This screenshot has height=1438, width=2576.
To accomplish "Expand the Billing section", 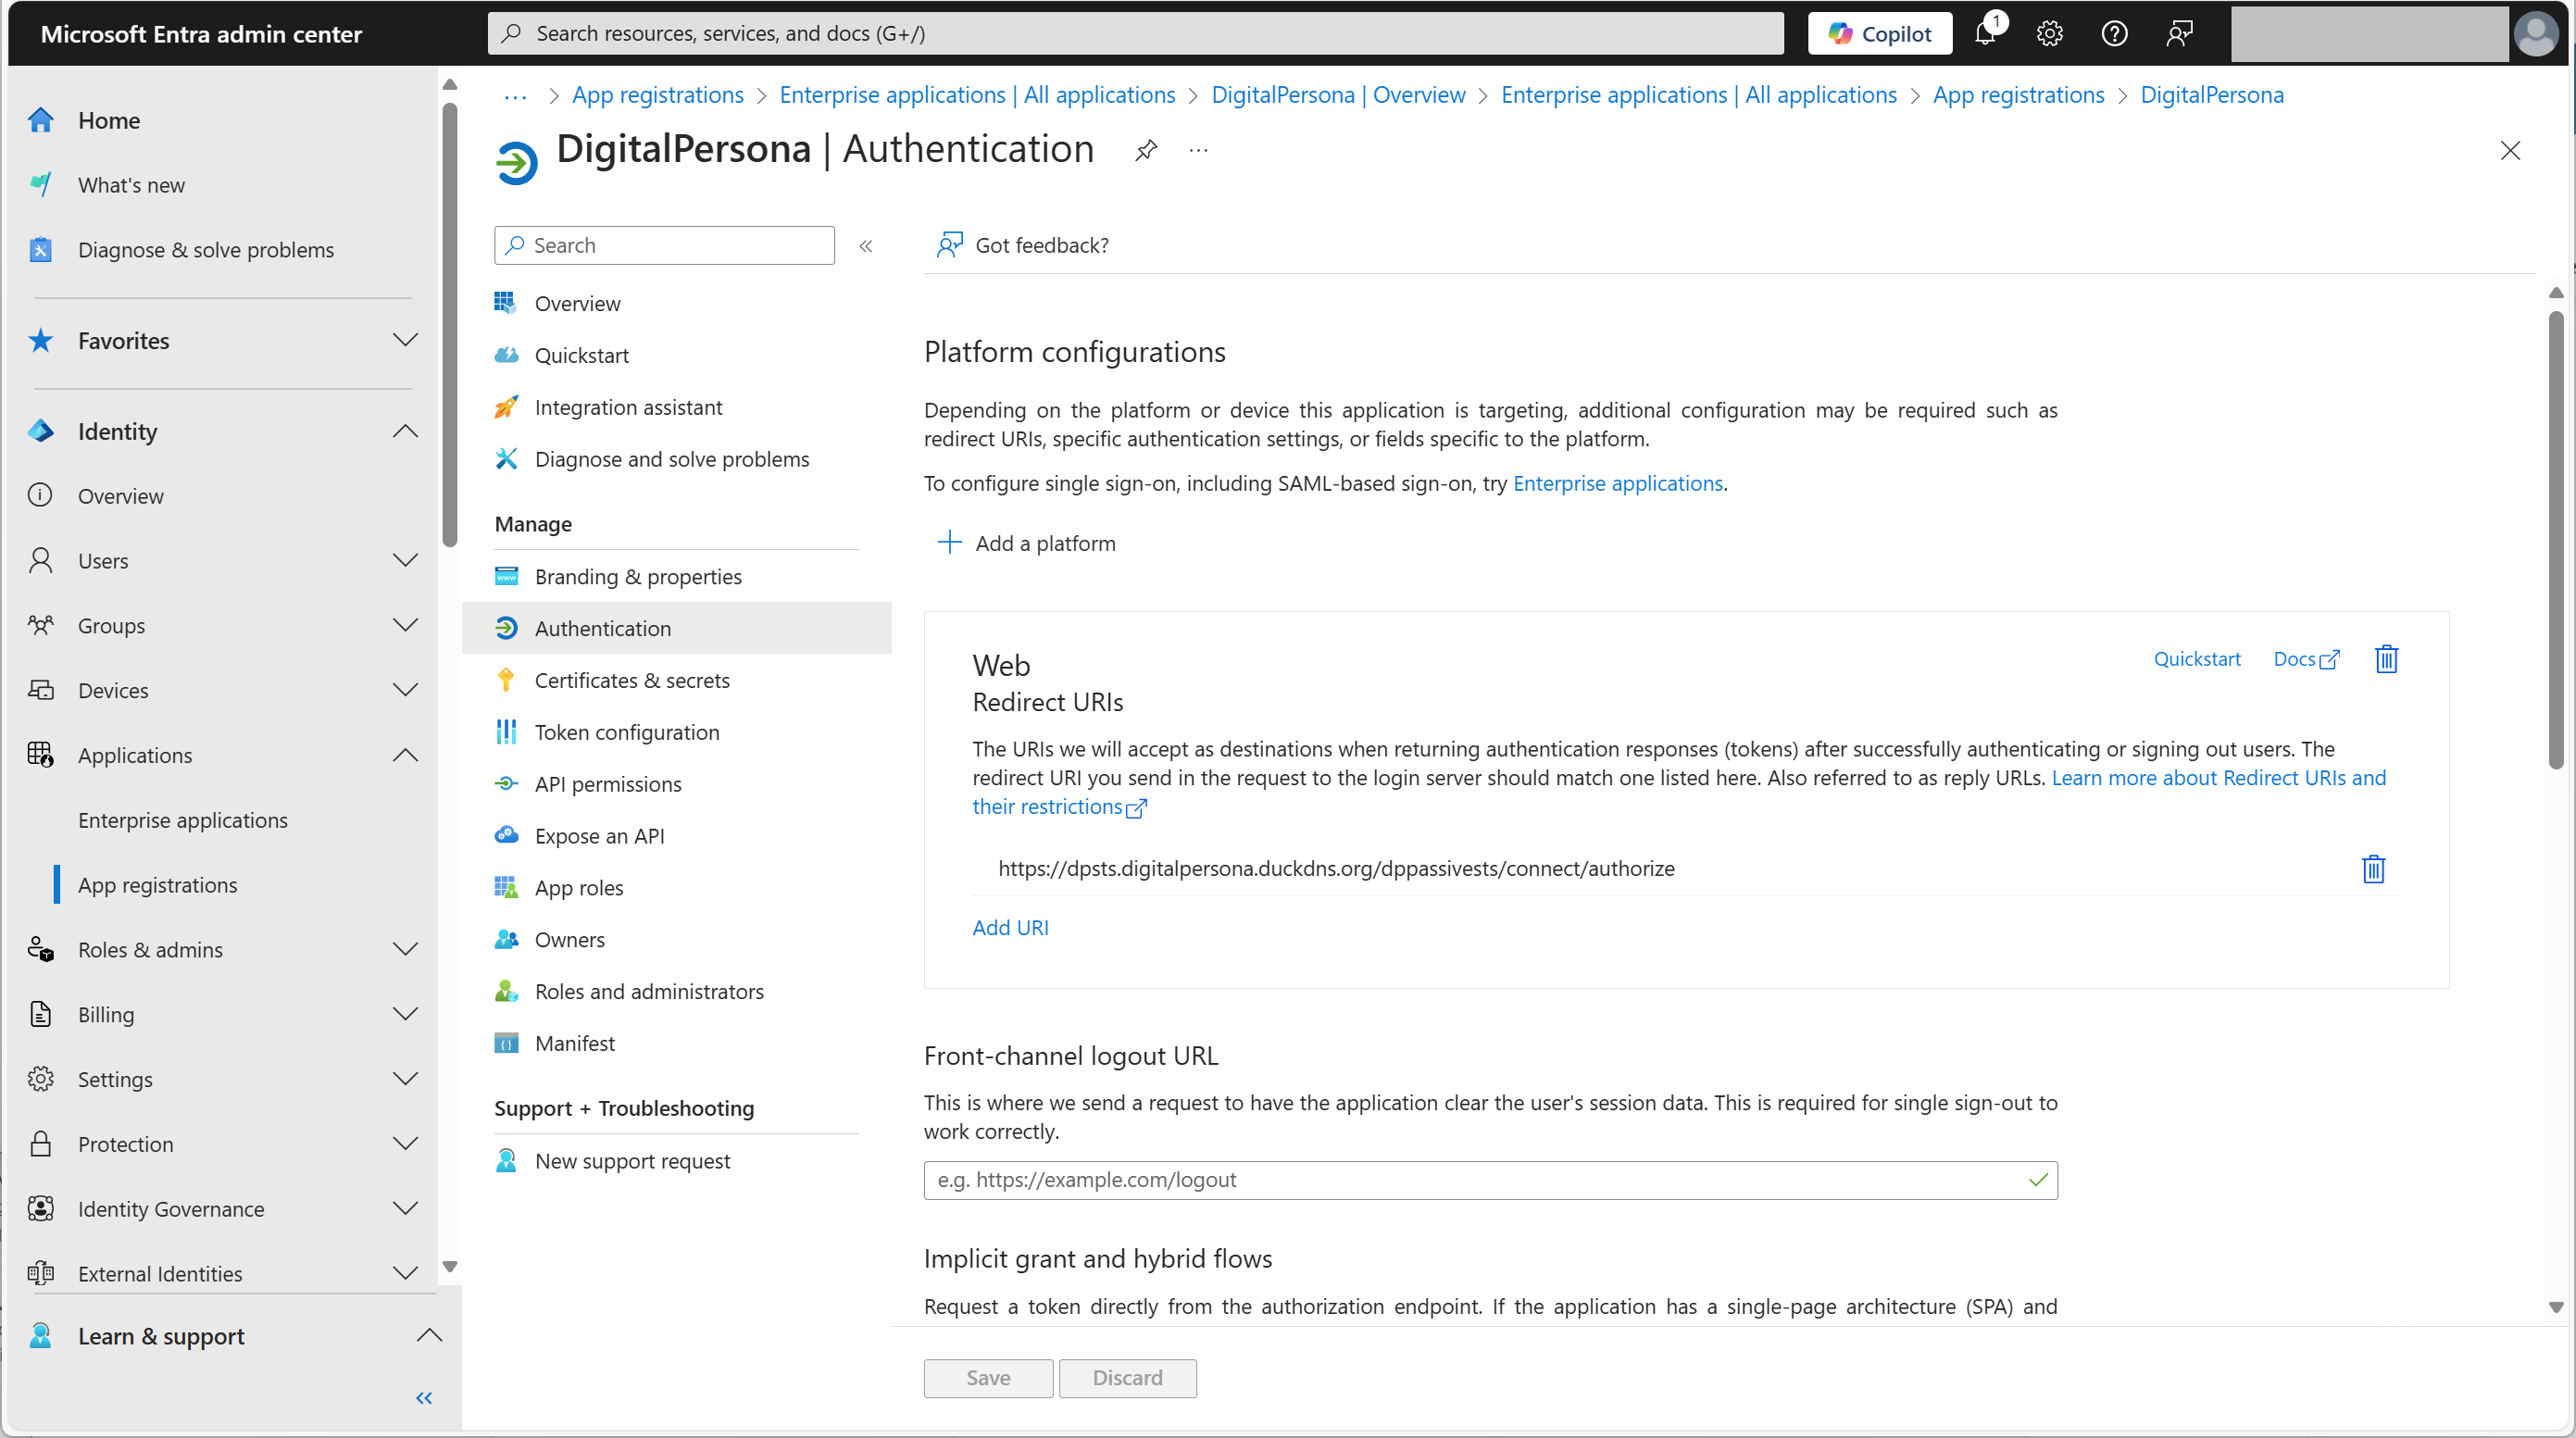I will coord(405,1014).
